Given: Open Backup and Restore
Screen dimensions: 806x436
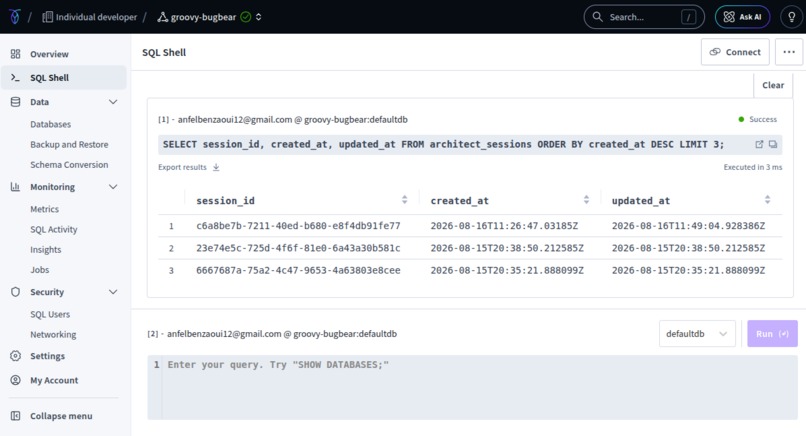Looking at the screenshot, I should [x=69, y=144].
